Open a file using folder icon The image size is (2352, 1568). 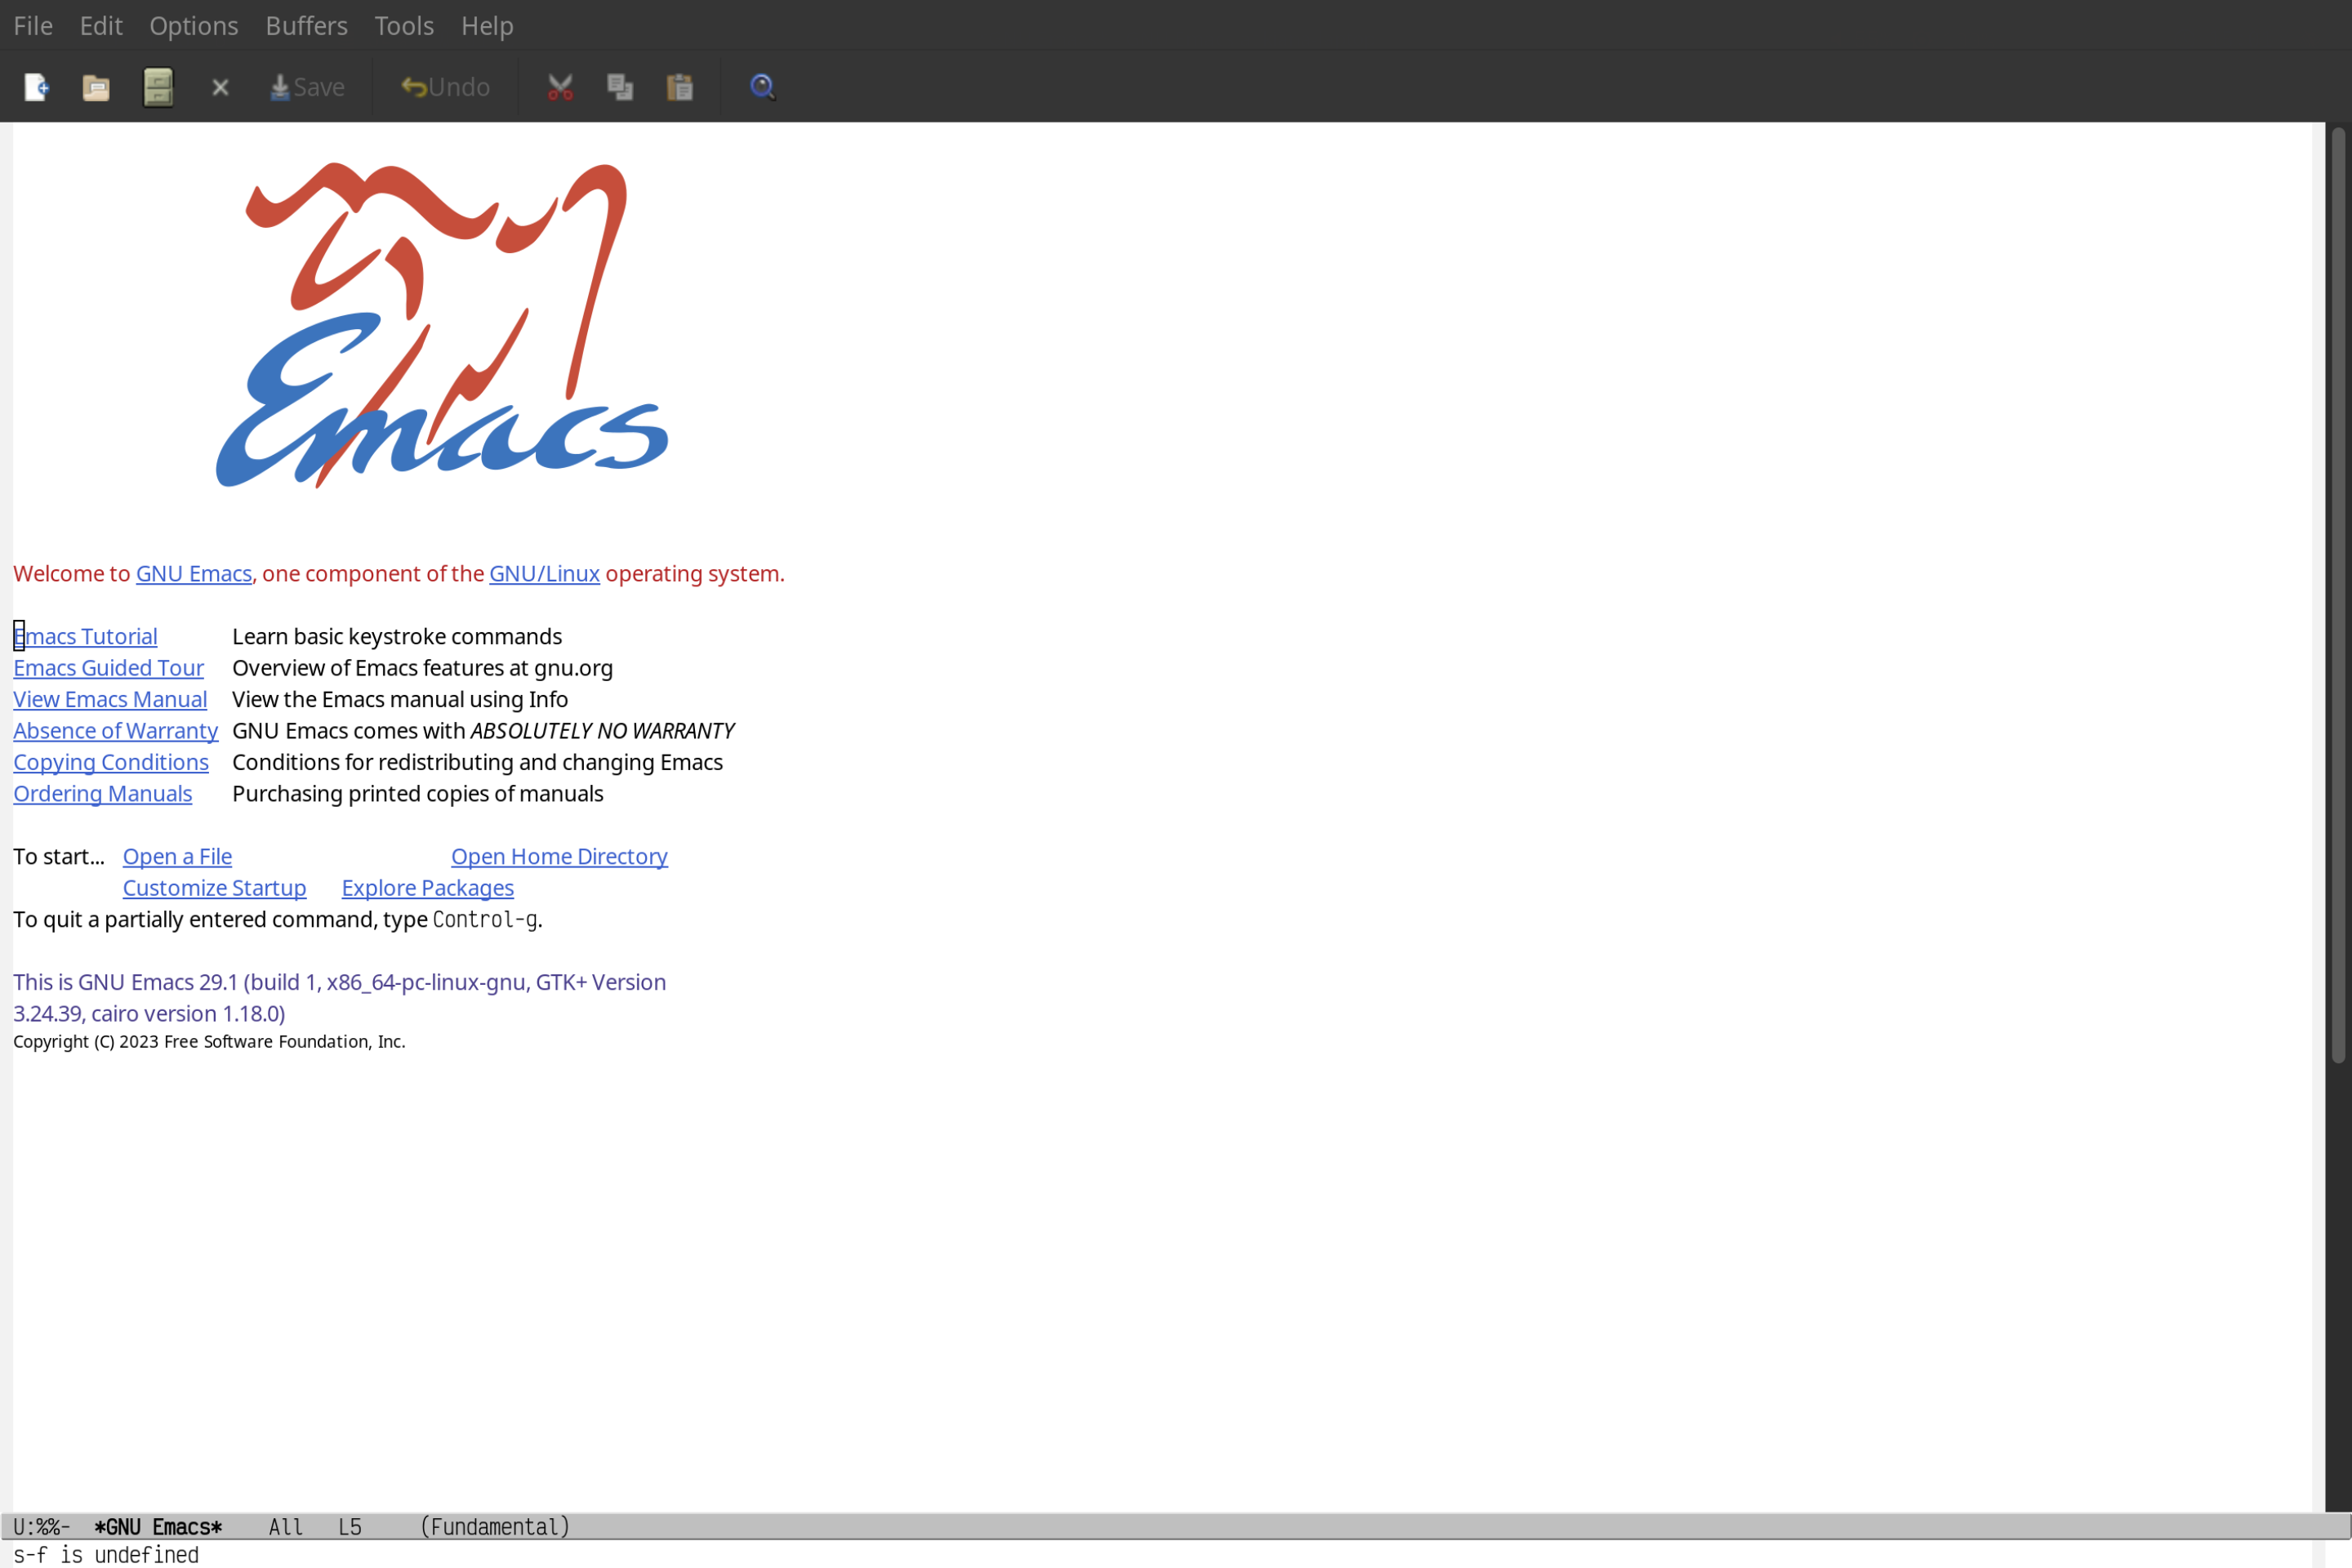click(x=96, y=87)
